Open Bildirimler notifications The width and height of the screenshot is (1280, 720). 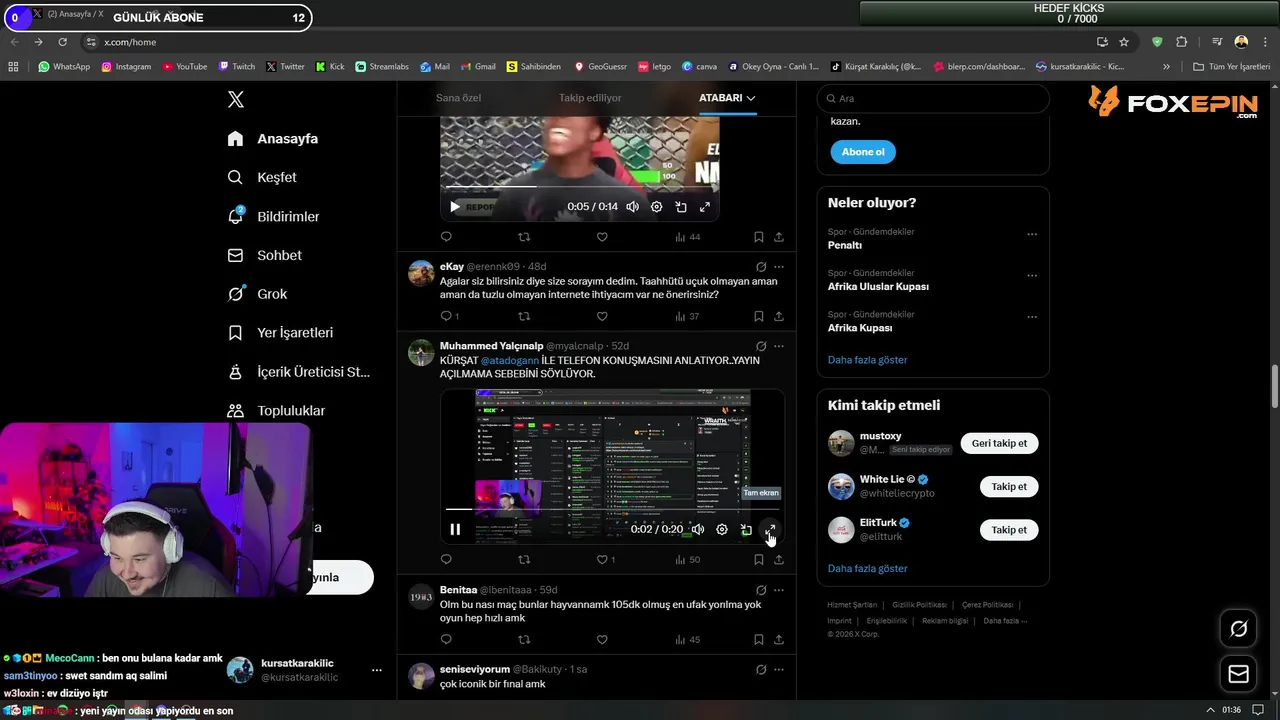[273, 216]
